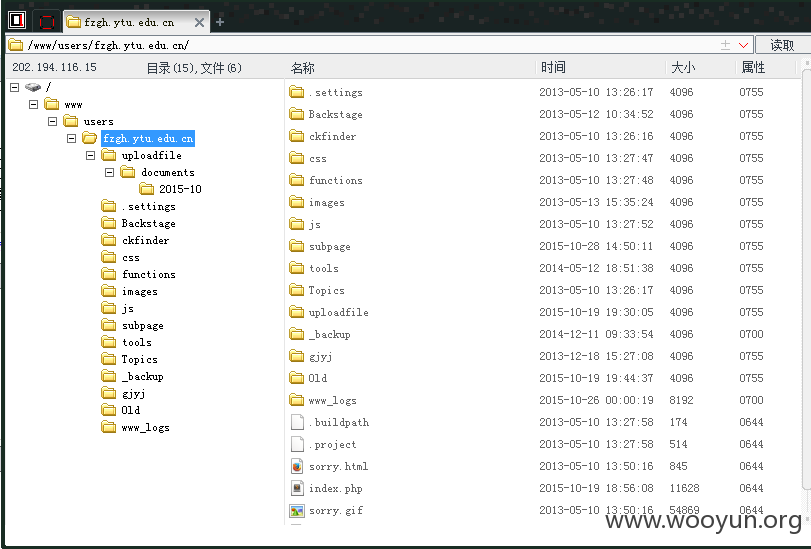811x549 pixels.
Task: Click the 读取 button
Action: click(782, 45)
